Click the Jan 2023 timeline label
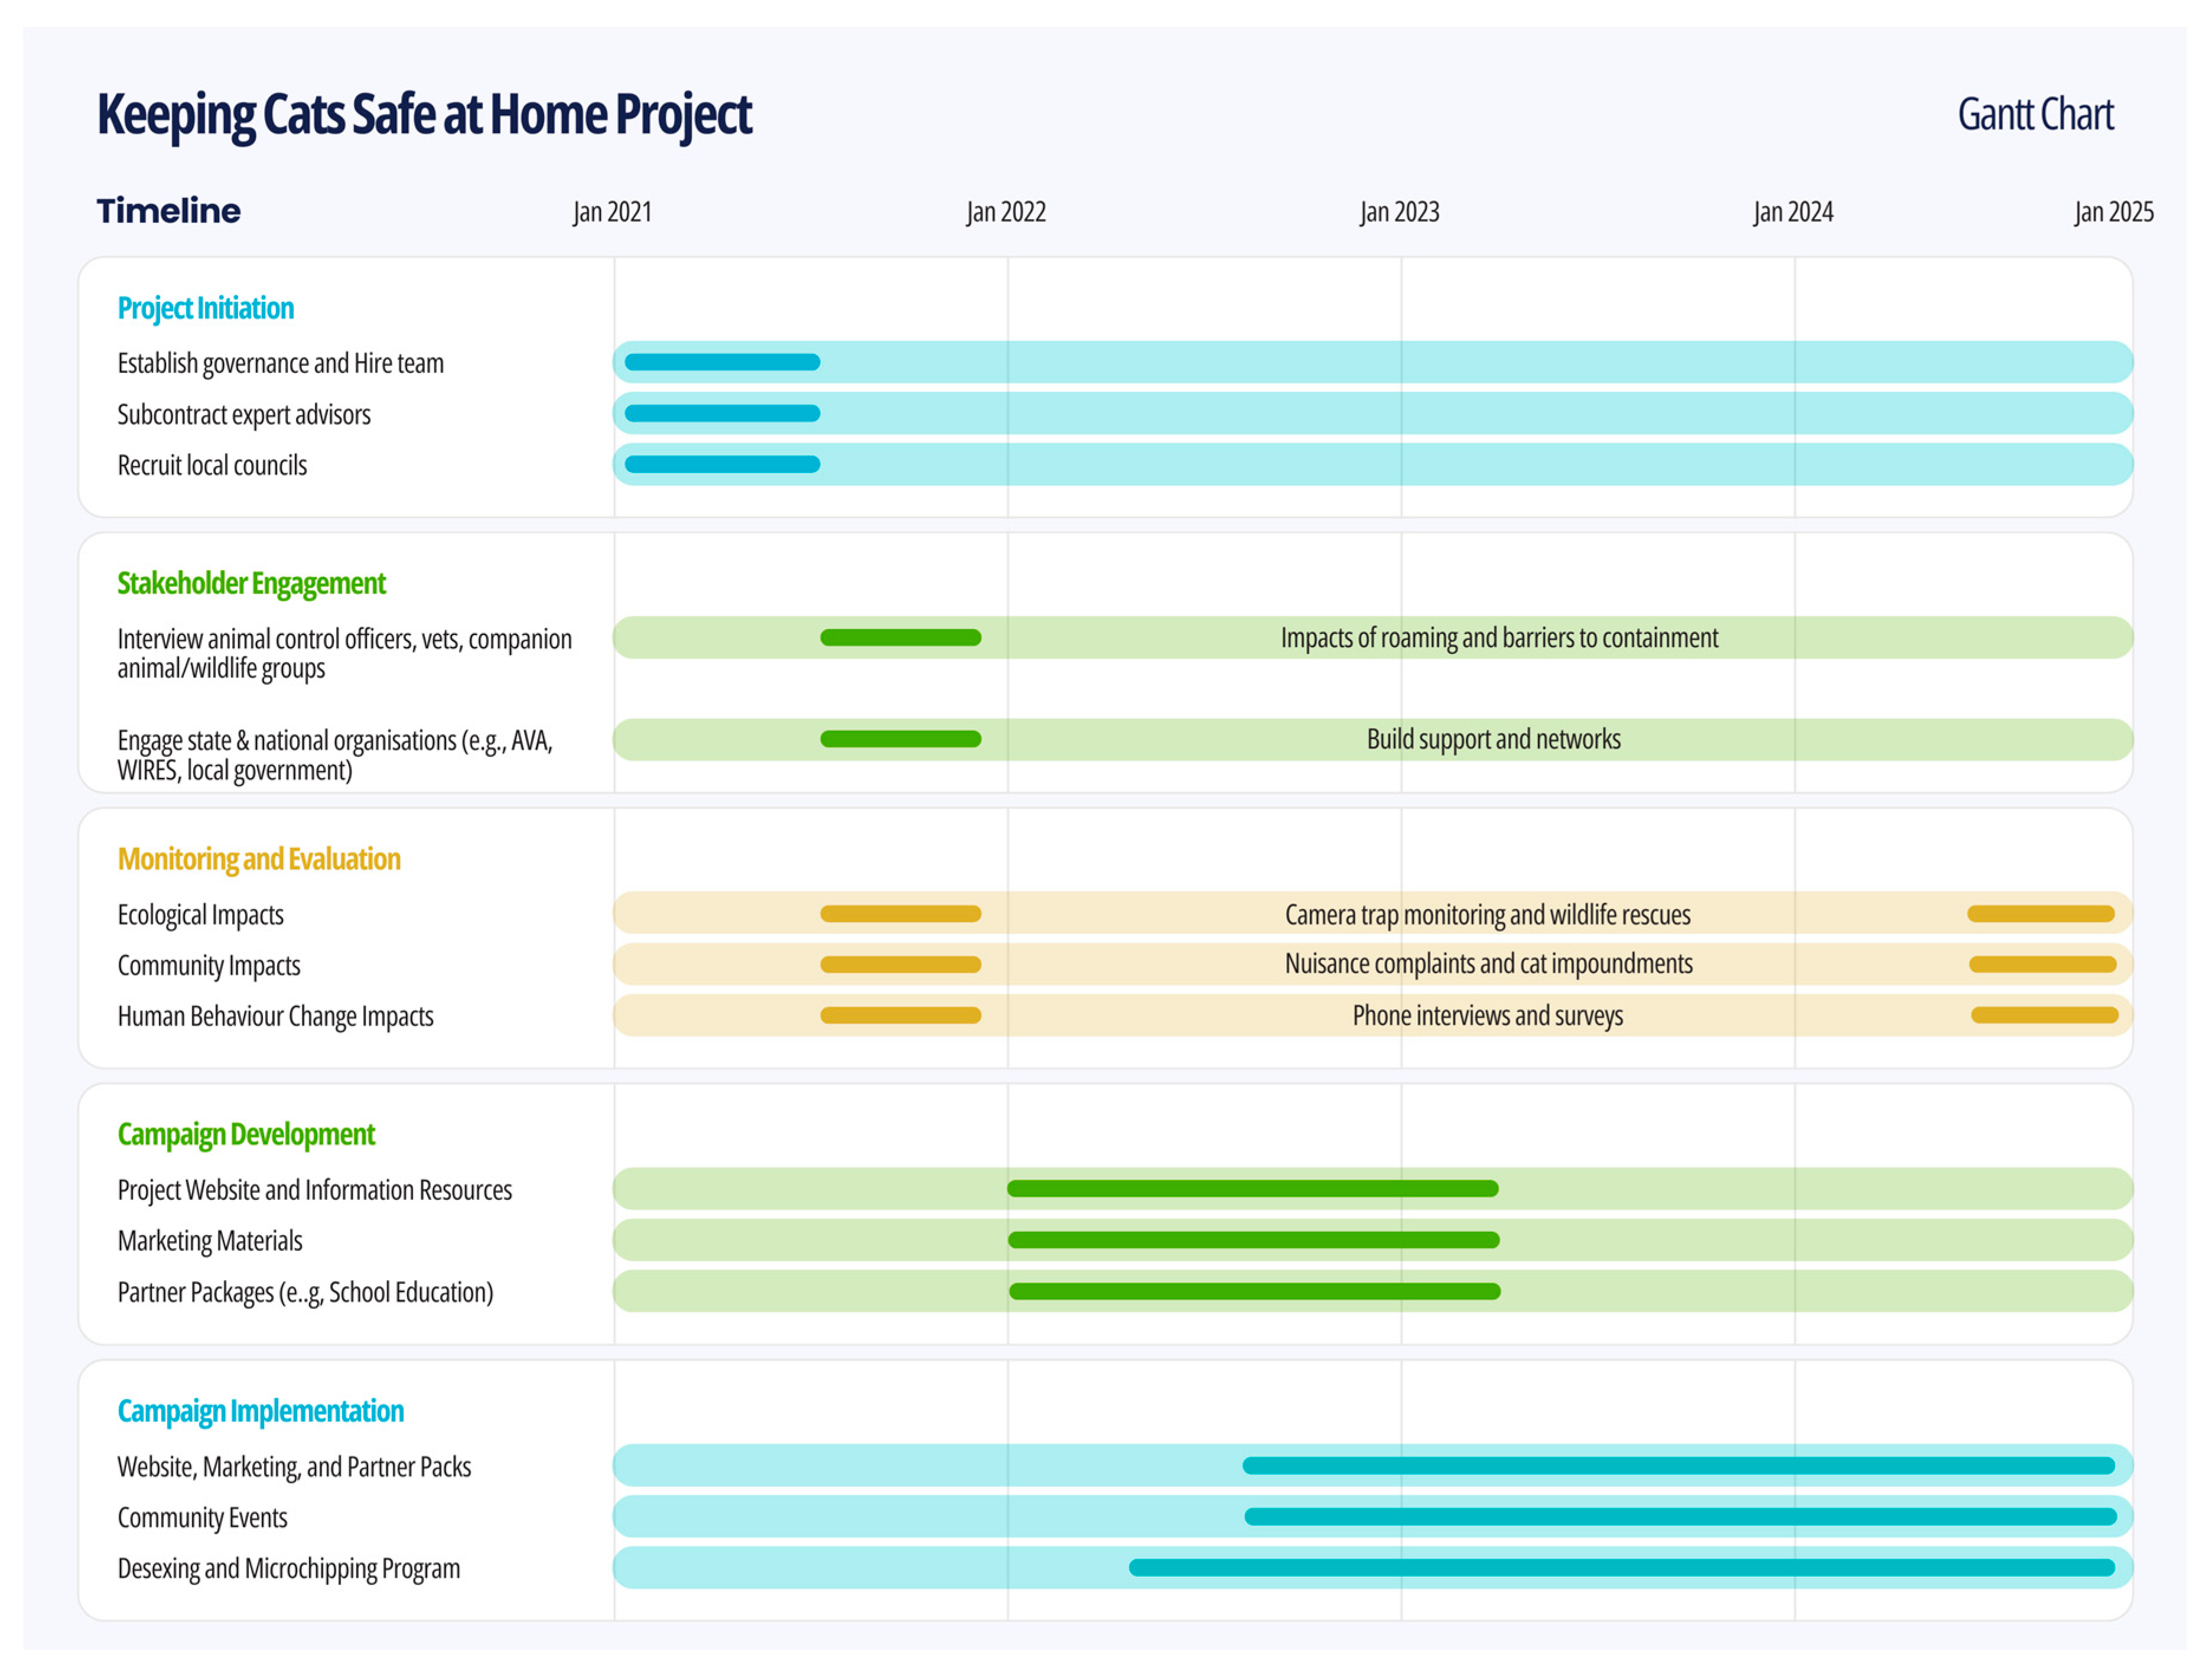2212x1676 pixels. (1399, 212)
